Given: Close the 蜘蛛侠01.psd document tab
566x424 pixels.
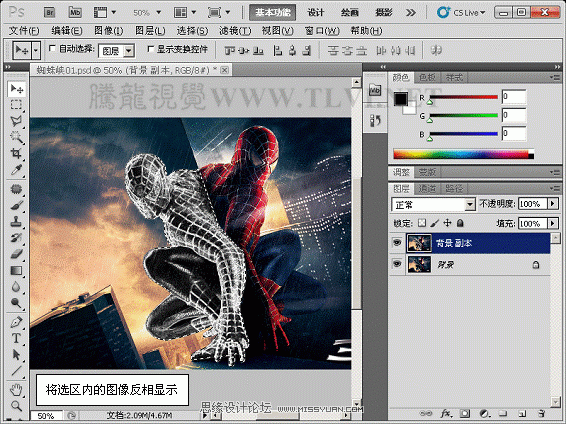Looking at the screenshot, I should click(225, 70).
